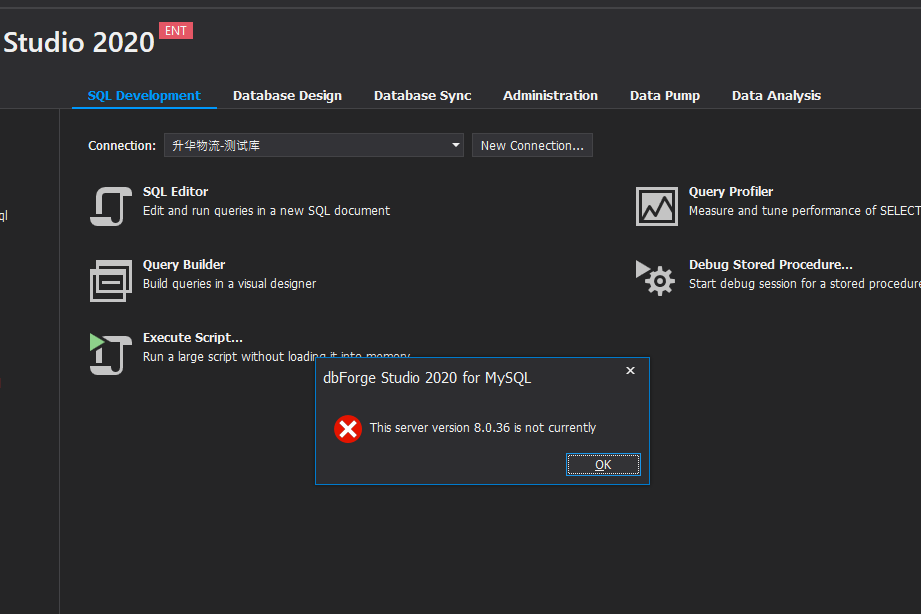Click the Debug Stored Procedure gear icon
This screenshot has height=614, width=921.
pos(656,278)
